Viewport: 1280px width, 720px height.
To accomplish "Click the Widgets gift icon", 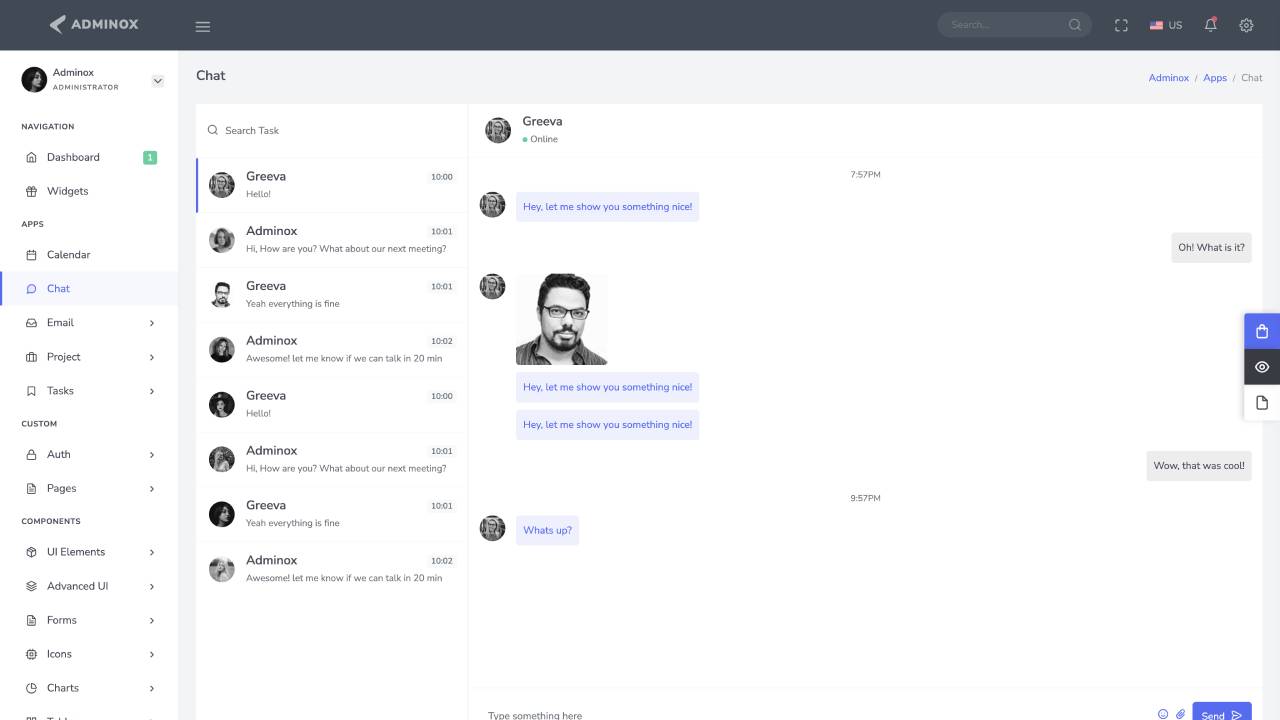I will point(31,191).
